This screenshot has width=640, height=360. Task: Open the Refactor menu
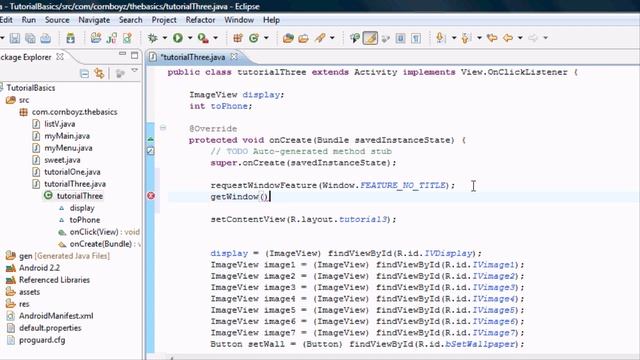click(x=200, y=20)
